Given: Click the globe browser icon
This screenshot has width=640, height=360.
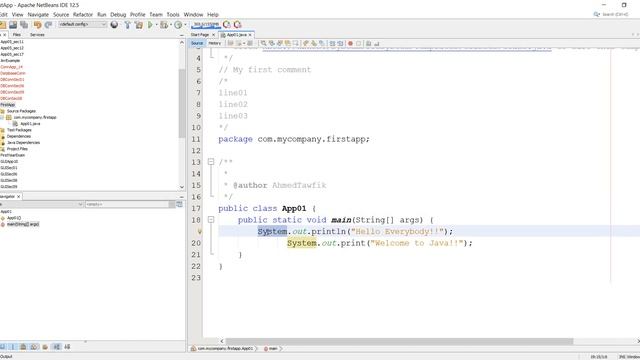Looking at the screenshot, I should tap(114, 25).
